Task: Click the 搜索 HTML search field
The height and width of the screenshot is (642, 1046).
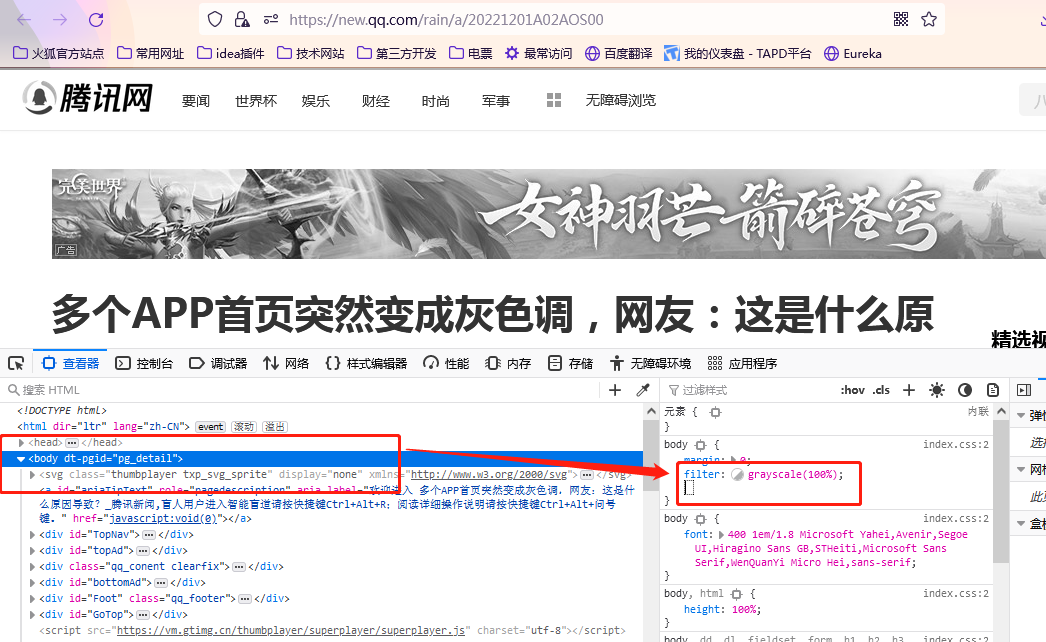Action: 300,390
